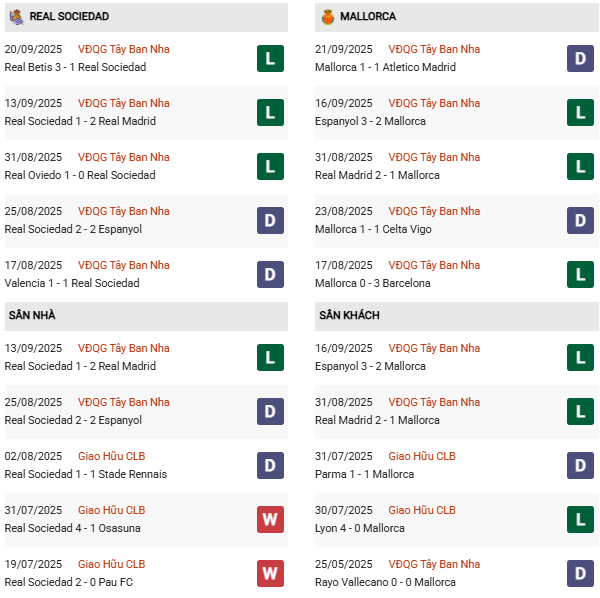The height and width of the screenshot is (598, 600).
Task: Open the Espanyol 3 - 2 Mallorca result dated 16/09/2025 under Mallorca header
Action: coord(370,121)
